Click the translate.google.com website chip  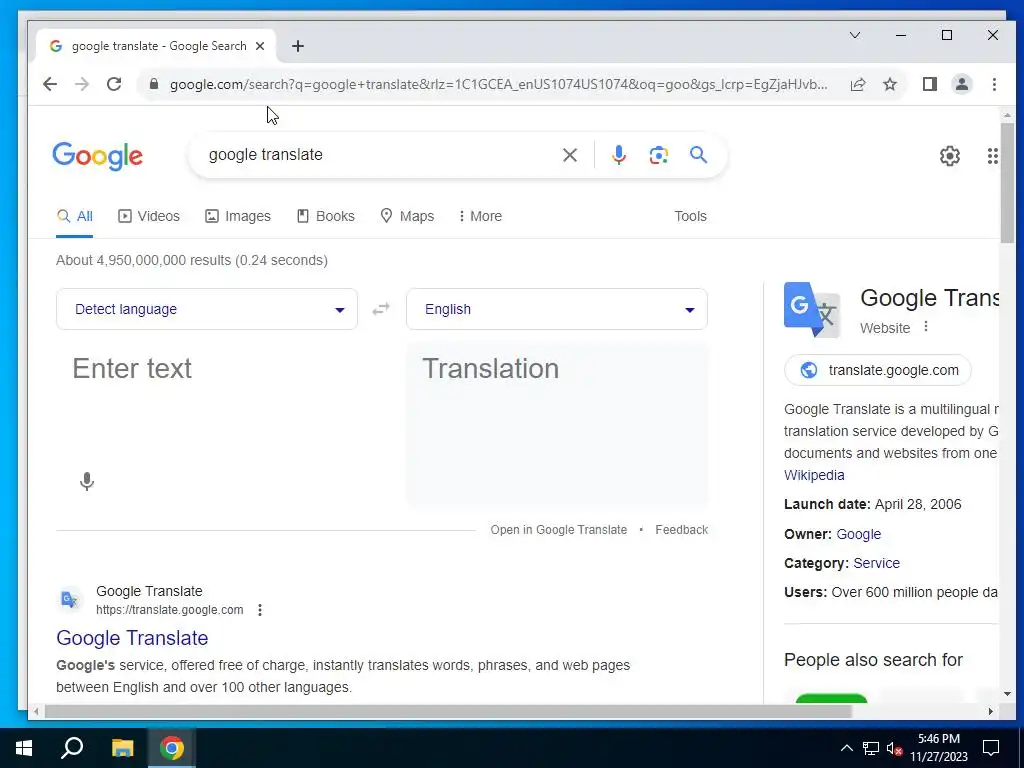click(878, 370)
